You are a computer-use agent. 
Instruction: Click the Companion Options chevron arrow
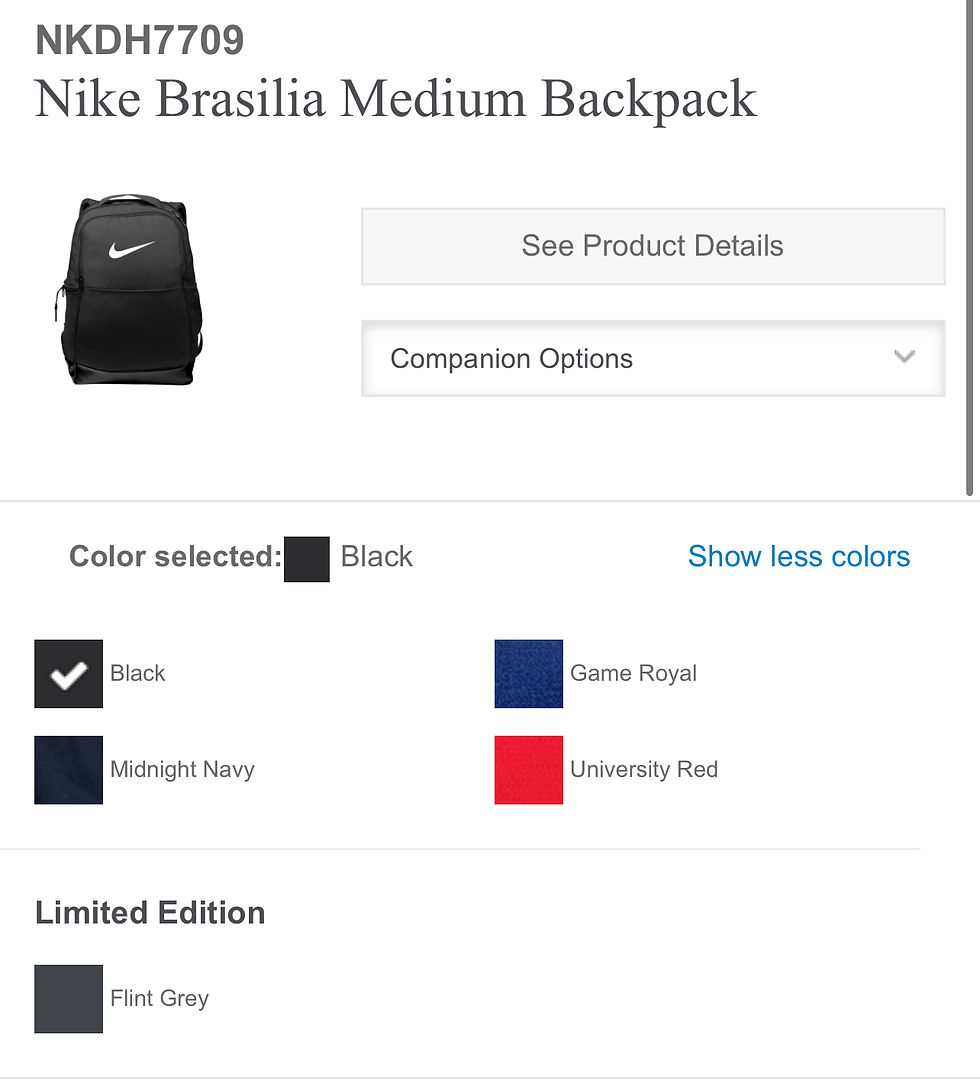point(904,357)
